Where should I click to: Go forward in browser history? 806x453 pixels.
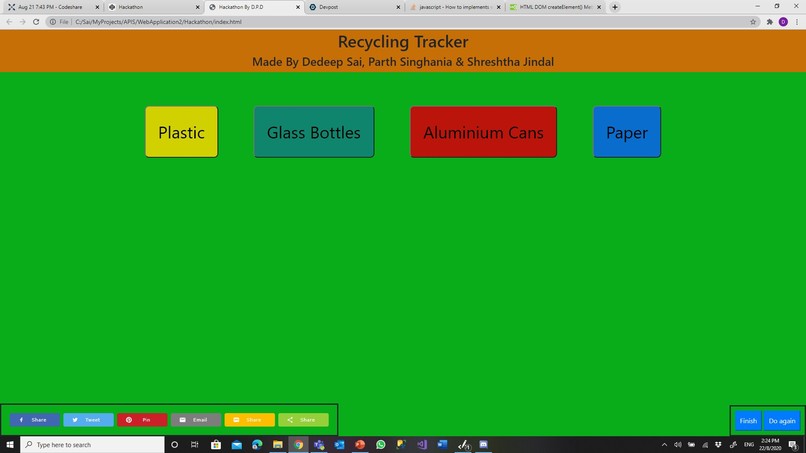[x=23, y=22]
